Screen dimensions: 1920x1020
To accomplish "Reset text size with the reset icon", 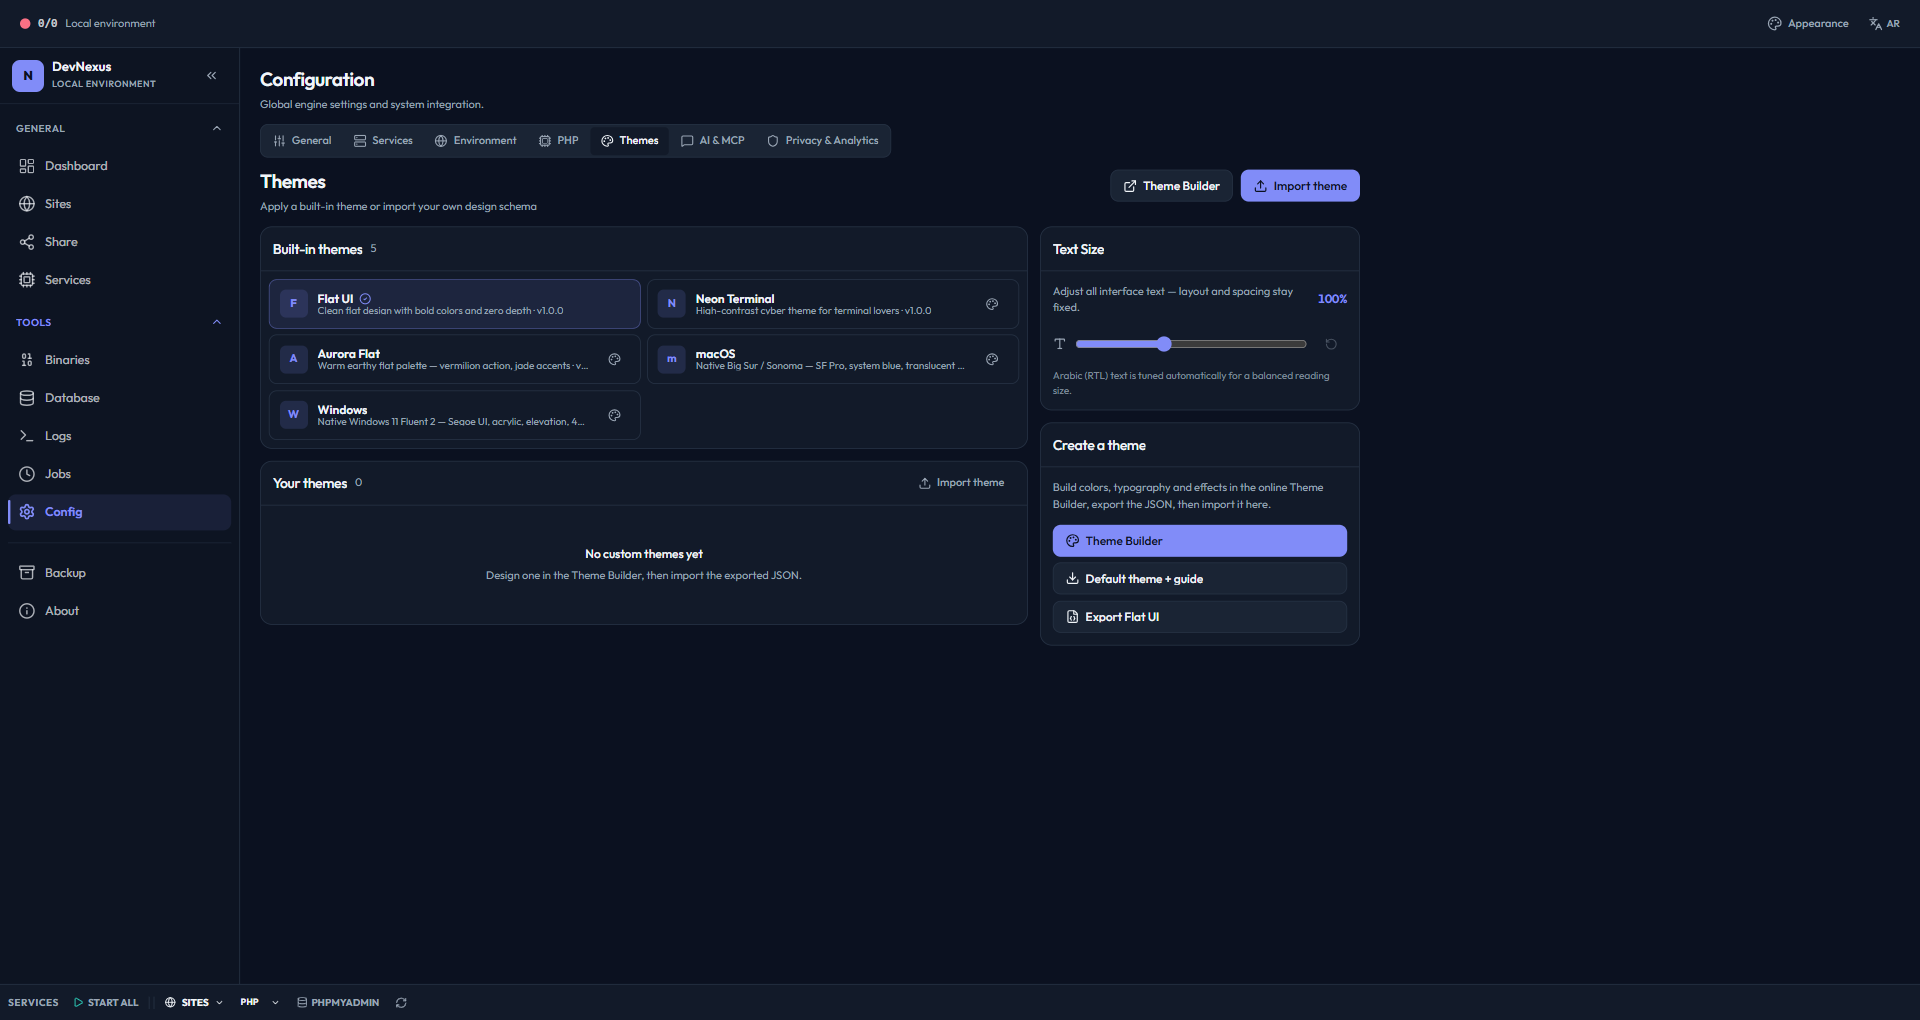I will tap(1331, 344).
